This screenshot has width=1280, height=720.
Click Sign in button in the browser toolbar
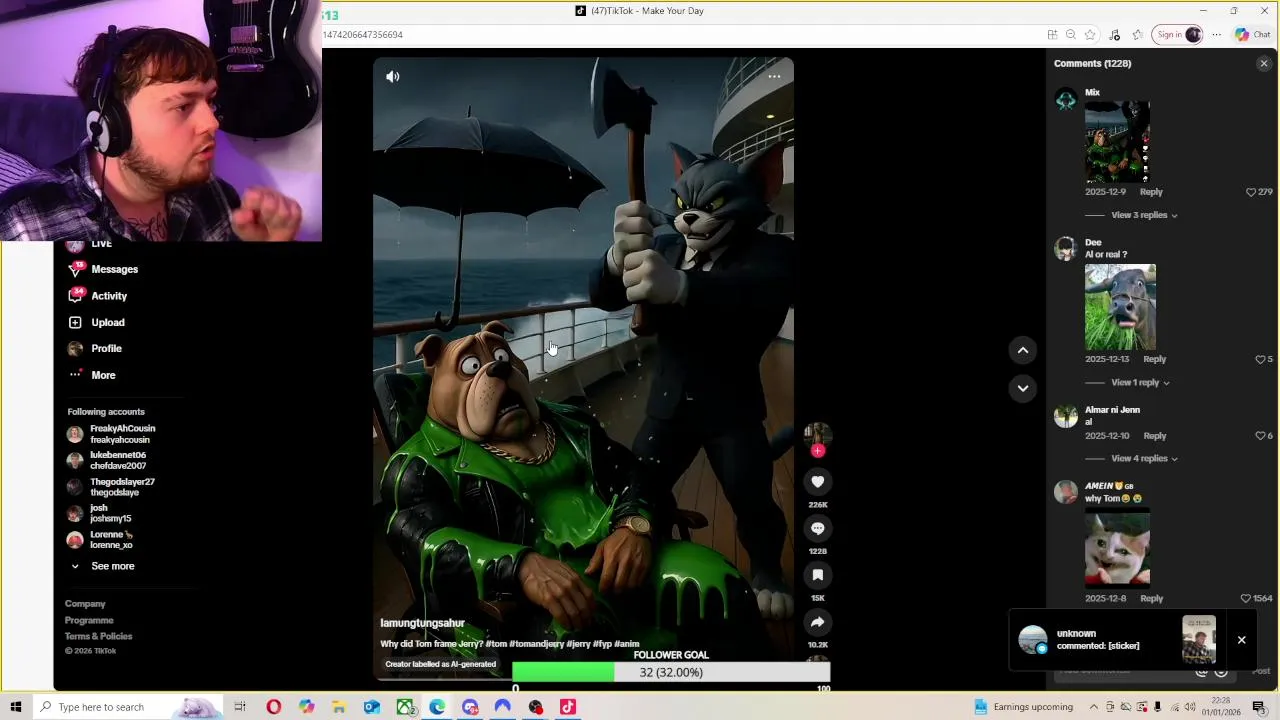point(1178,34)
